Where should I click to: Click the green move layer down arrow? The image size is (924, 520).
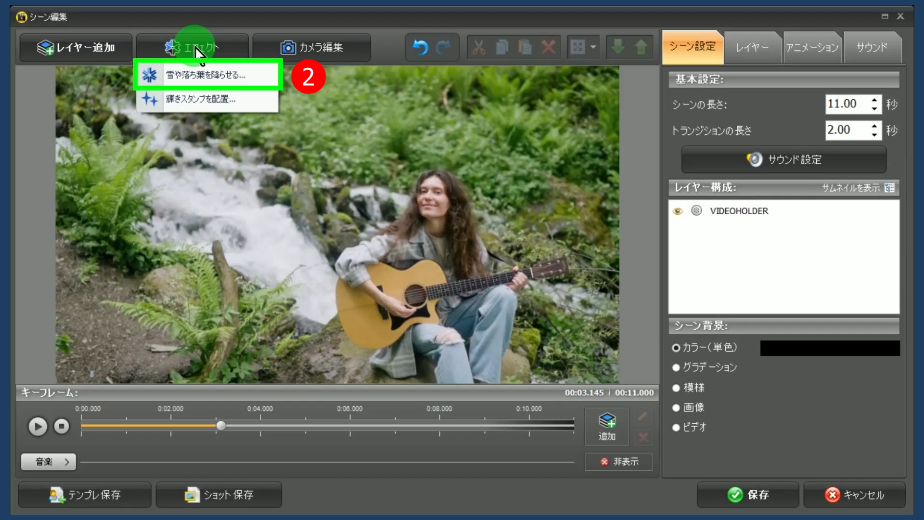(x=618, y=47)
